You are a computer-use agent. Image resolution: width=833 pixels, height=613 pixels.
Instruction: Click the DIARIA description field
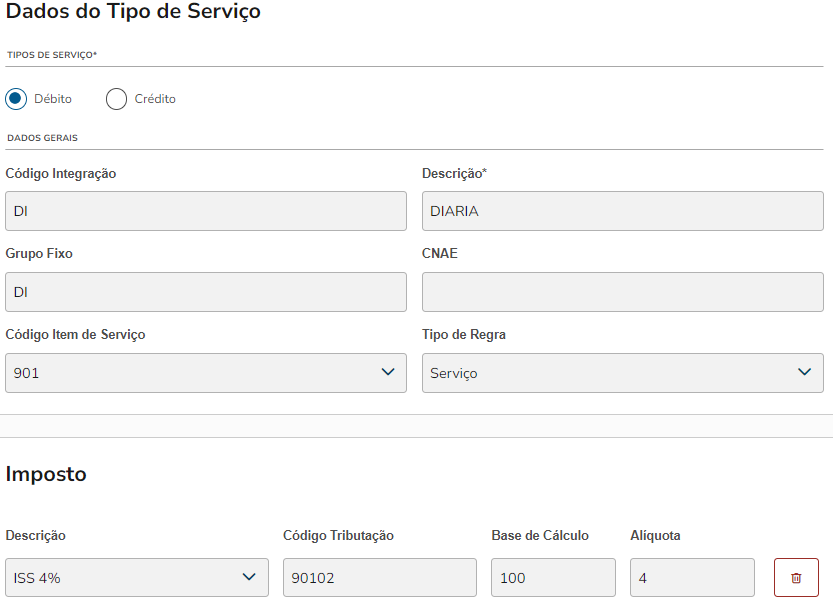[622, 211]
